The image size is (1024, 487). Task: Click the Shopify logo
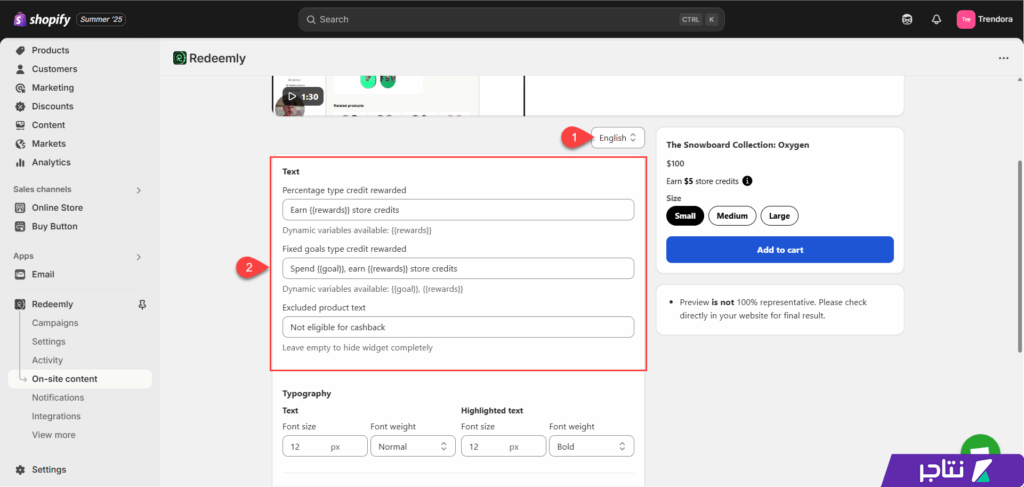tap(42, 20)
